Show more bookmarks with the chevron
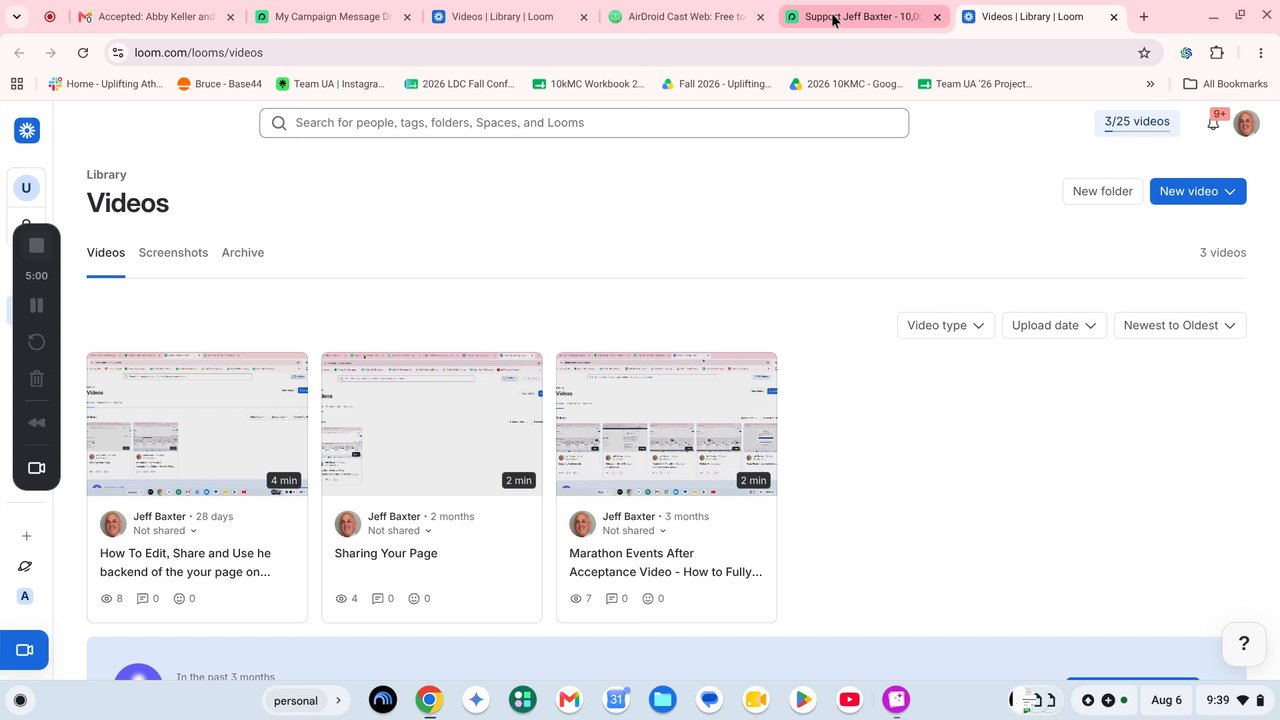Screen dimensions: 1280x720 [x=1150, y=84]
